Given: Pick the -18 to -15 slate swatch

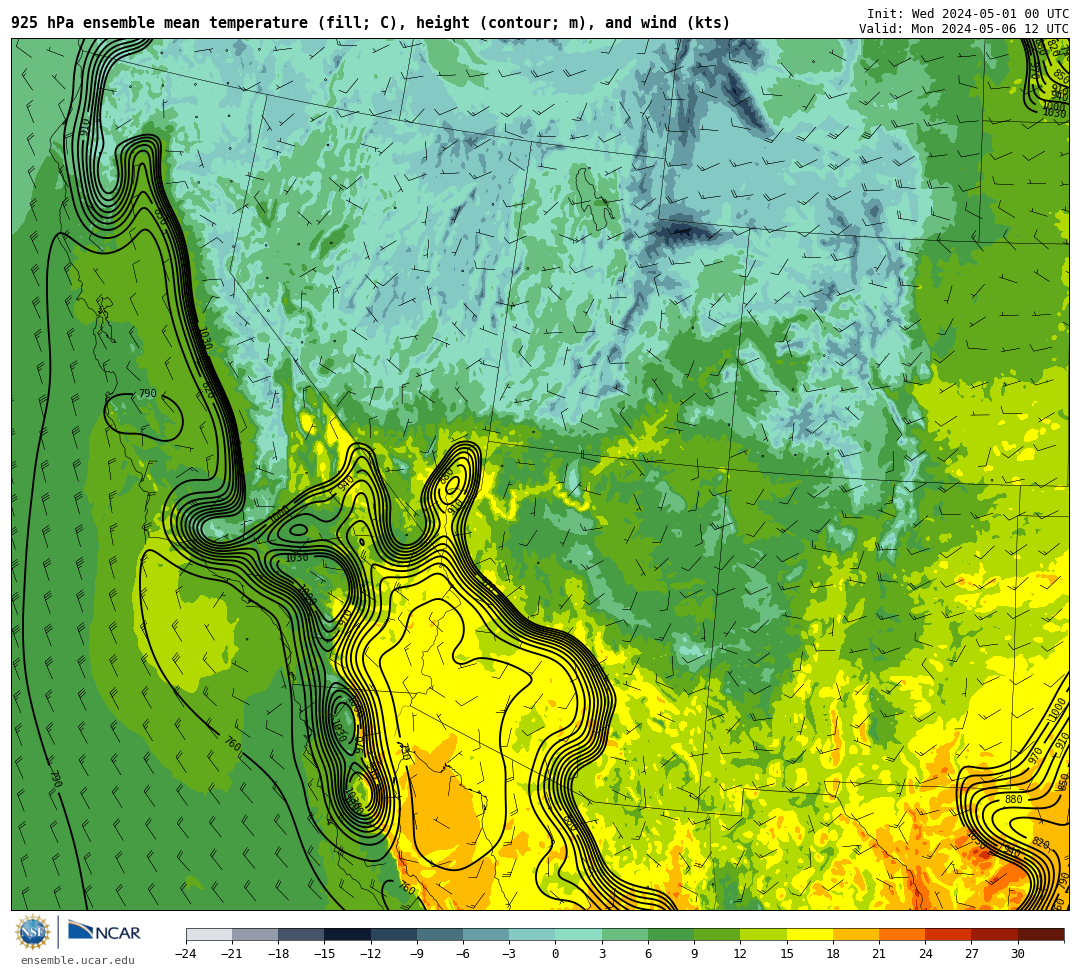Looking at the screenshot, I should point(302,934).
